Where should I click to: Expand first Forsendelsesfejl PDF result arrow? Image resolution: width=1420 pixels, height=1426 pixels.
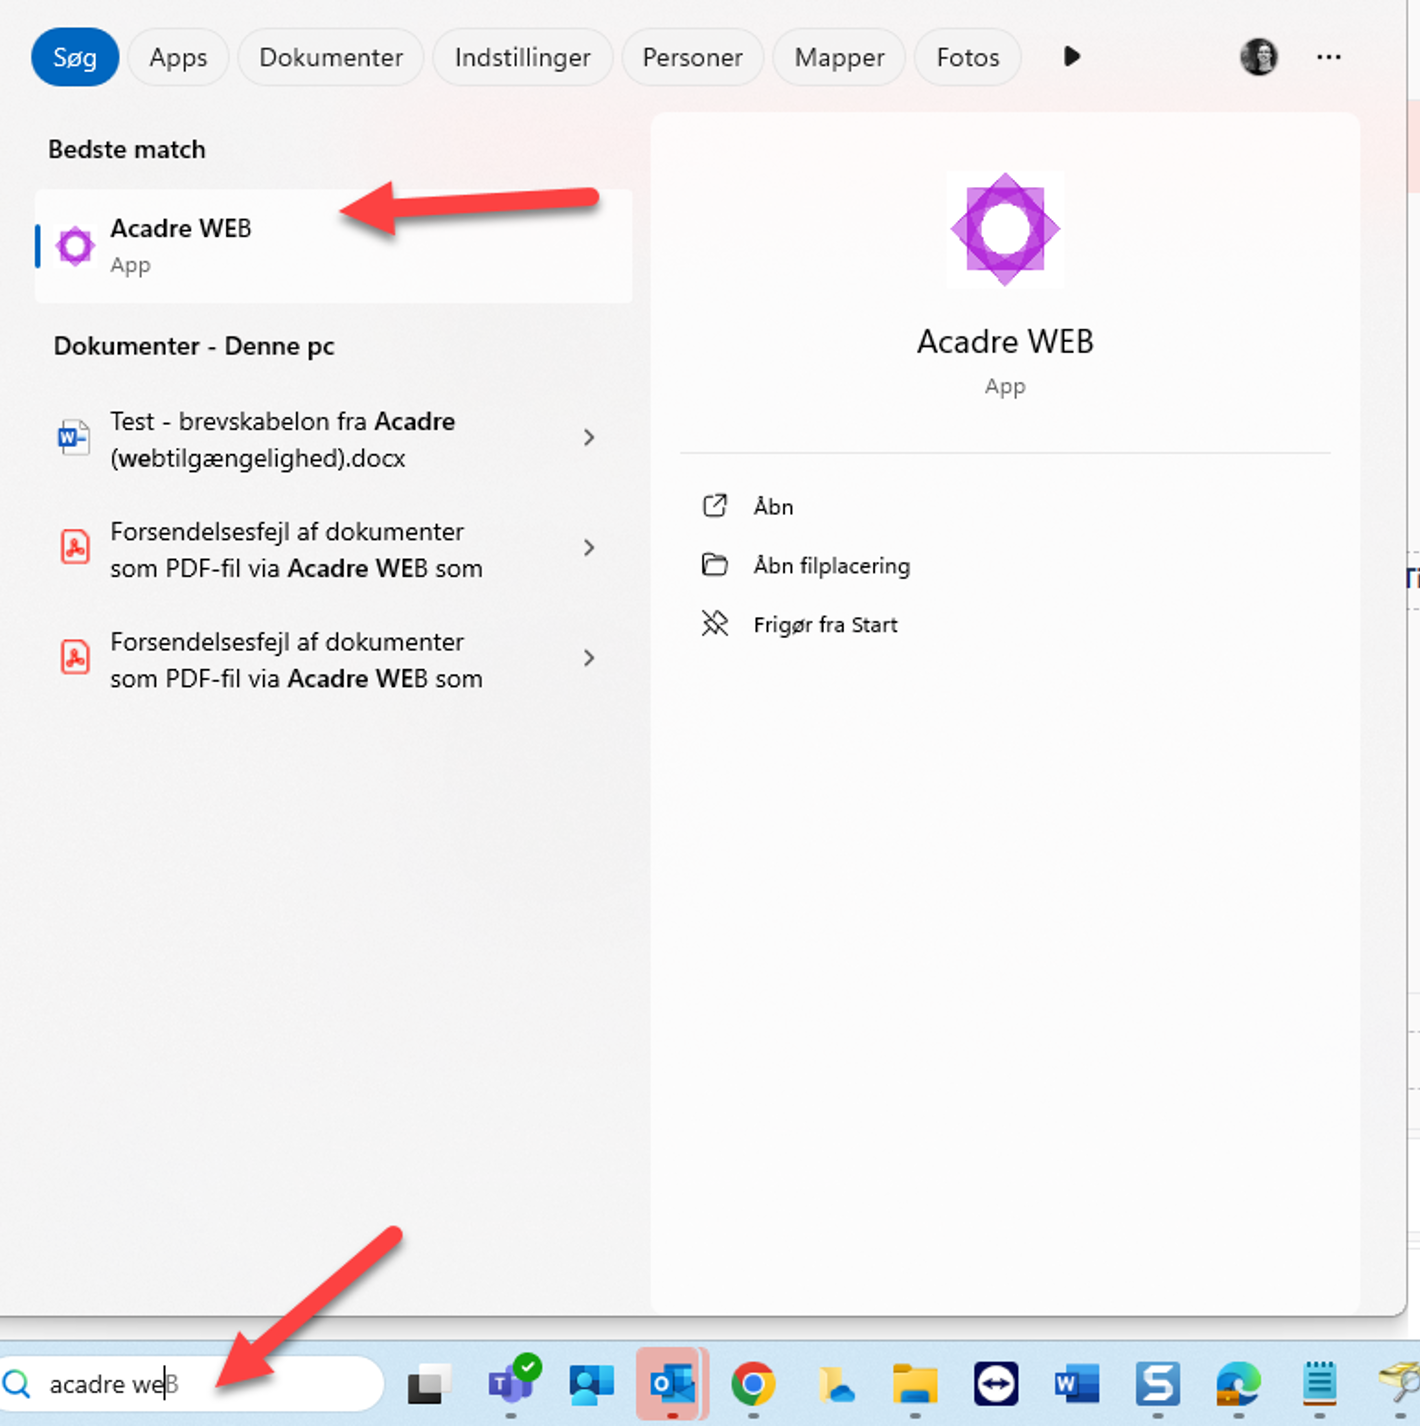589,548
